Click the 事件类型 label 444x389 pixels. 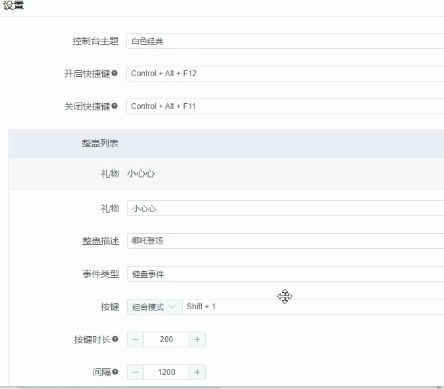(x=101, y=274)
